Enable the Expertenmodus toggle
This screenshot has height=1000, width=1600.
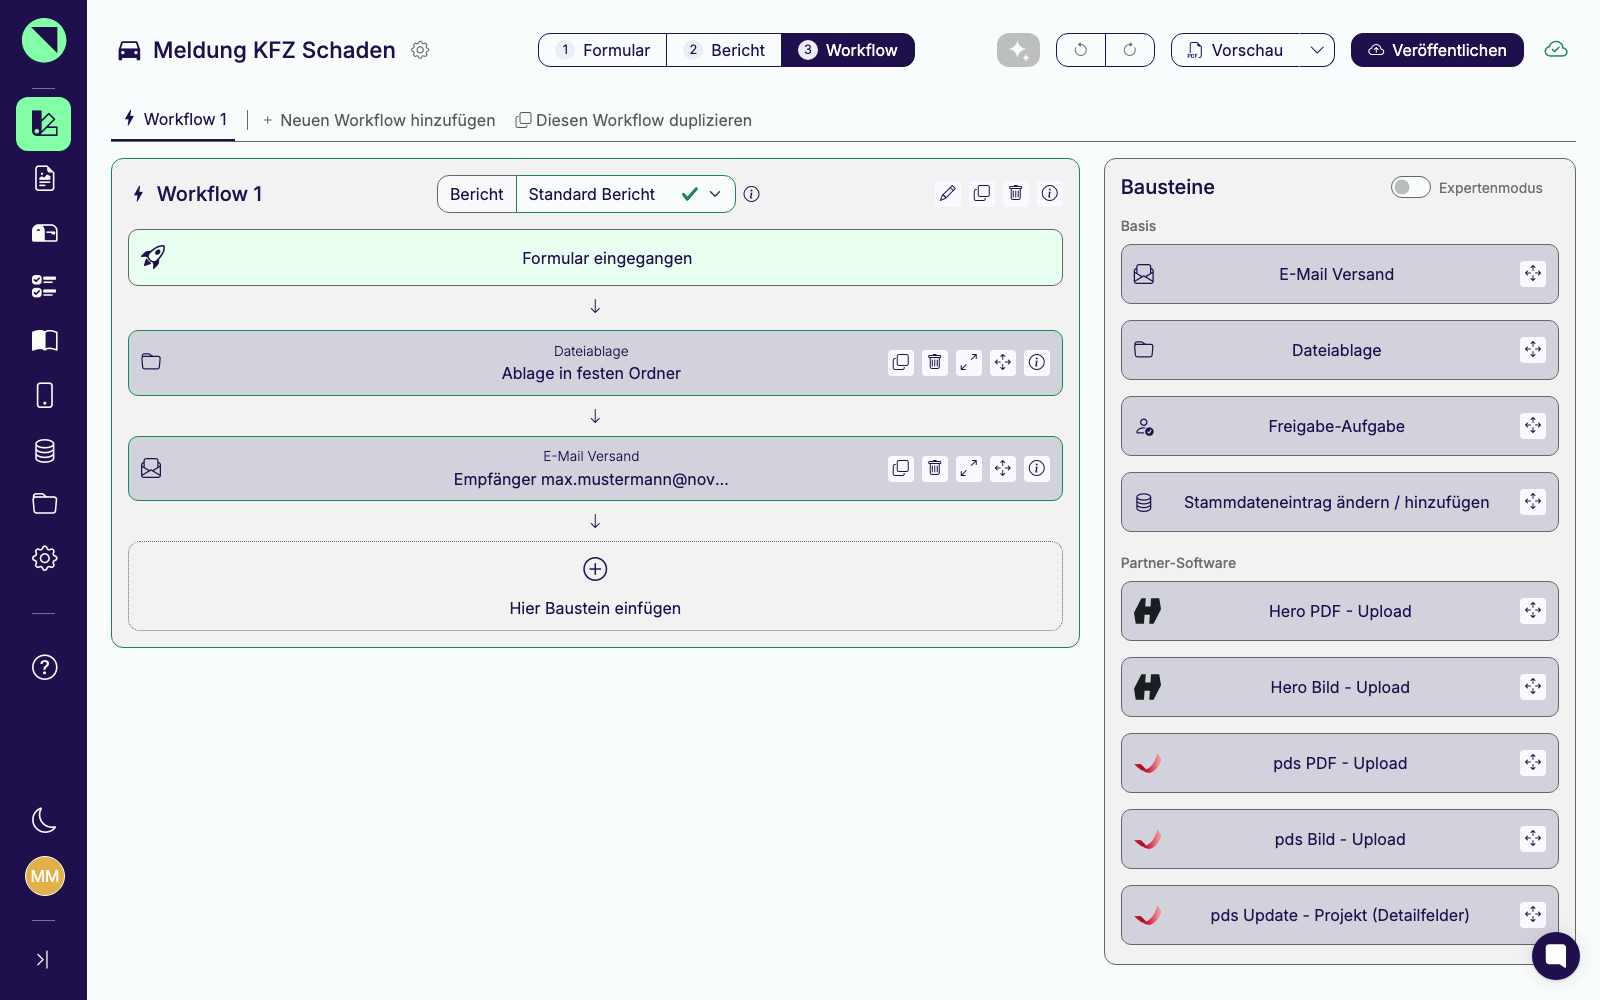point(1410,188)
